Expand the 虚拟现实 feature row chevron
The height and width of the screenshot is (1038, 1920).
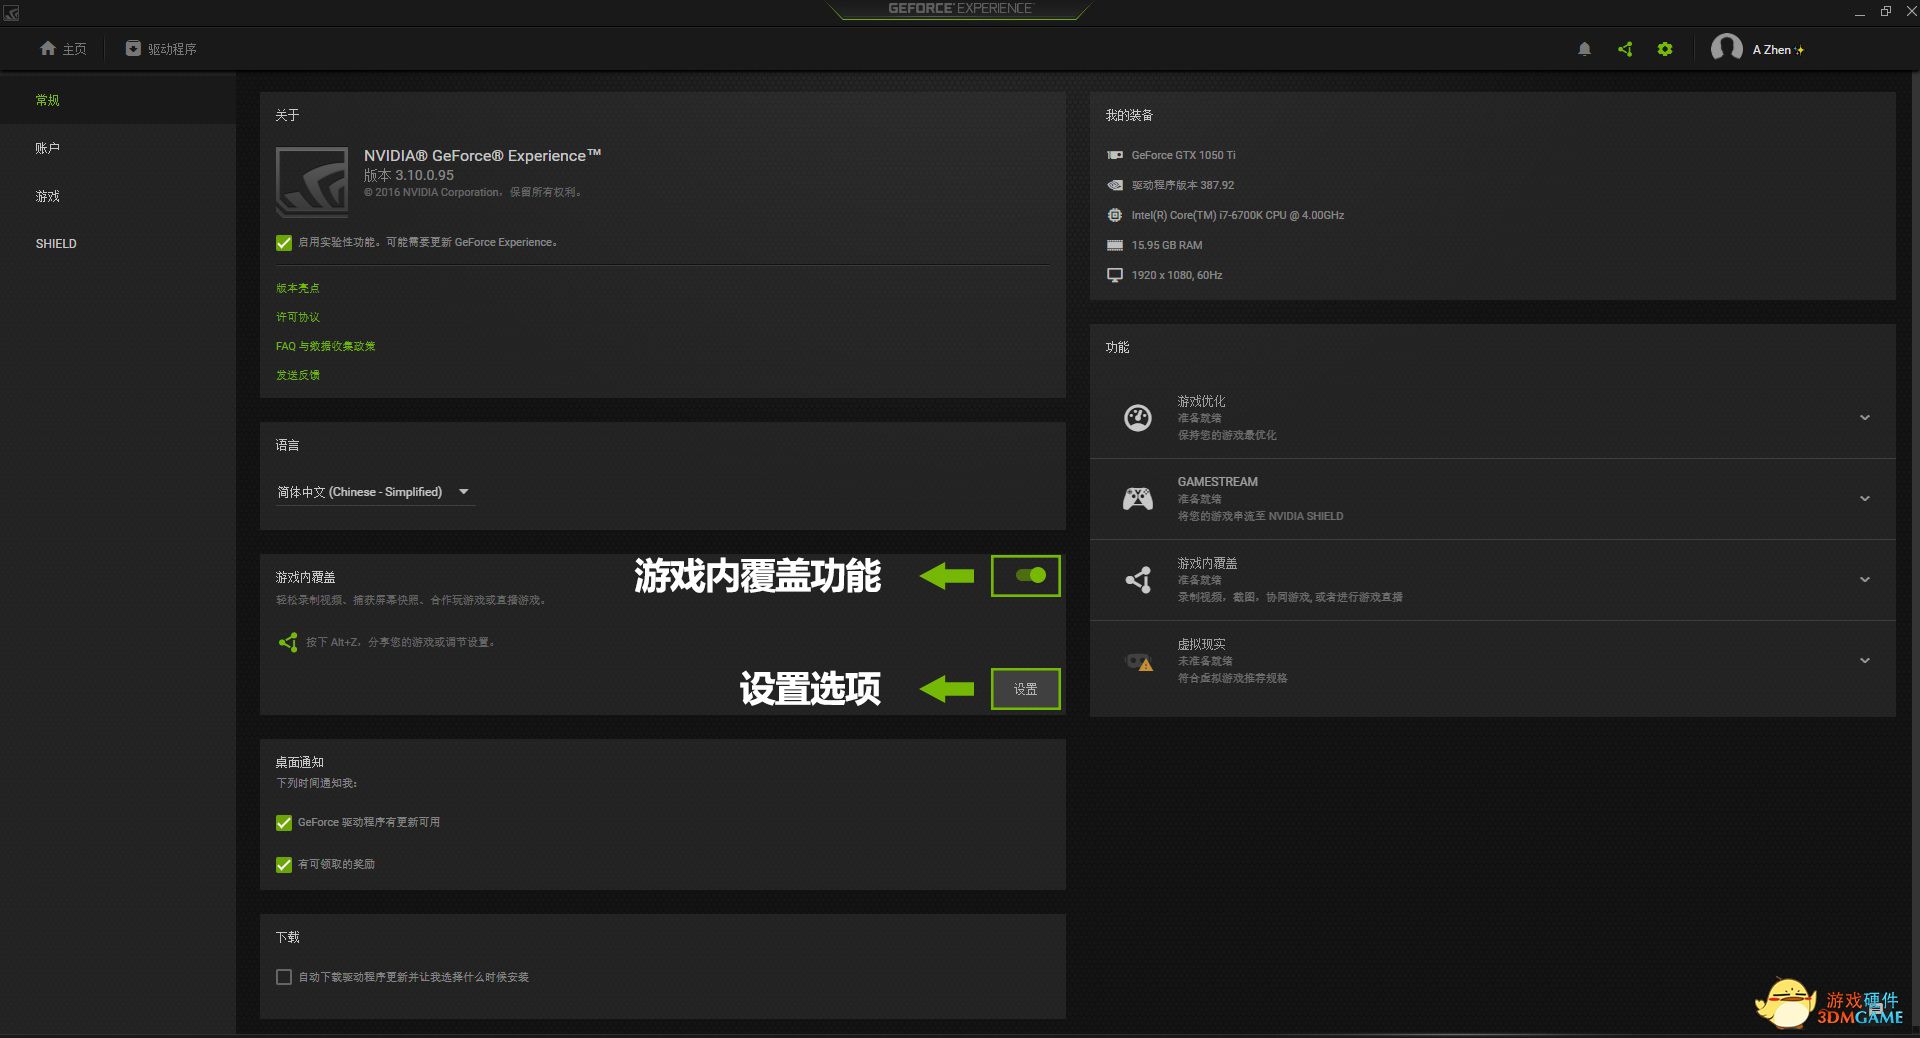click(1865, 661)
